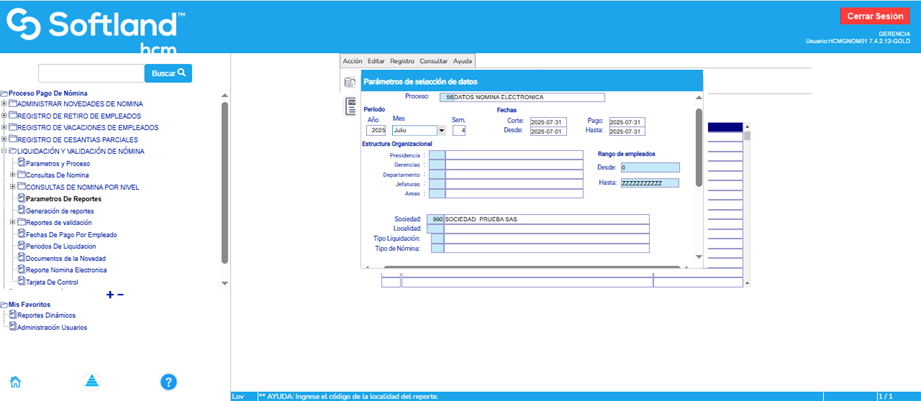Click the Home icon in bottom bar
Viewport: 921px width, 401px height.
tap(15, 381)
